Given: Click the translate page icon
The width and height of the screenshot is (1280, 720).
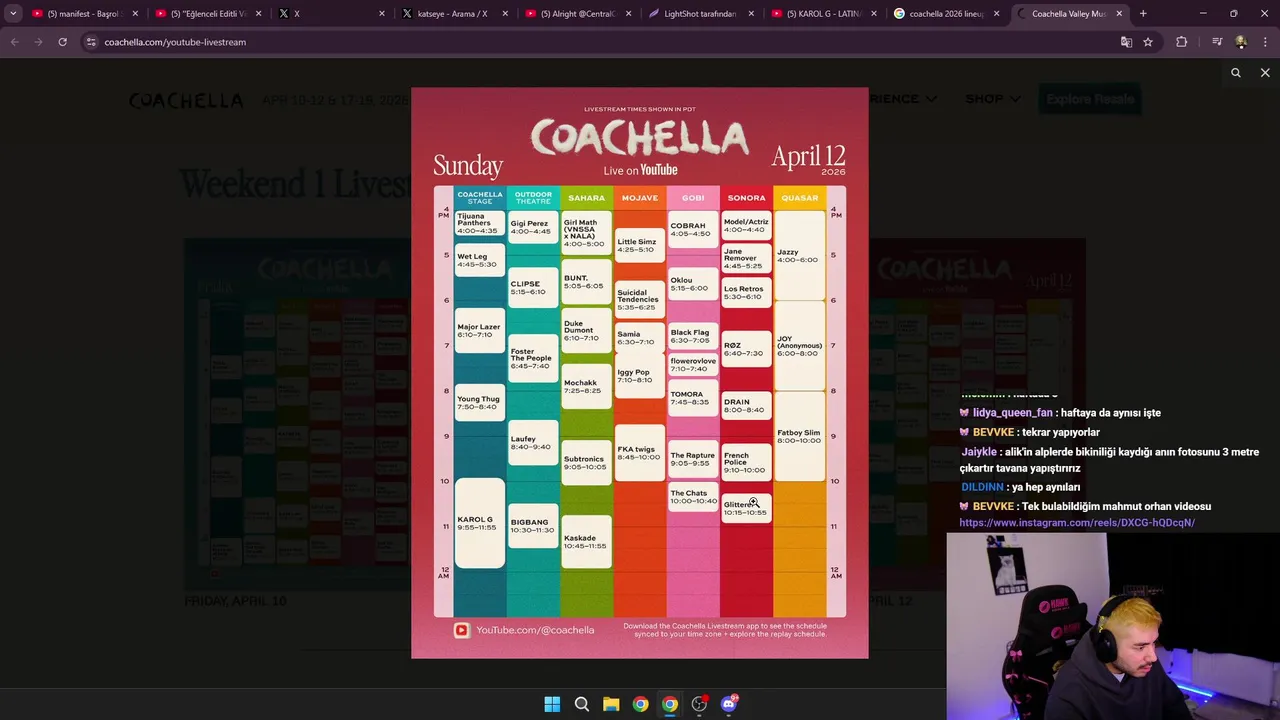Looking at the screenshot, I should click(x=1126, y=42).
